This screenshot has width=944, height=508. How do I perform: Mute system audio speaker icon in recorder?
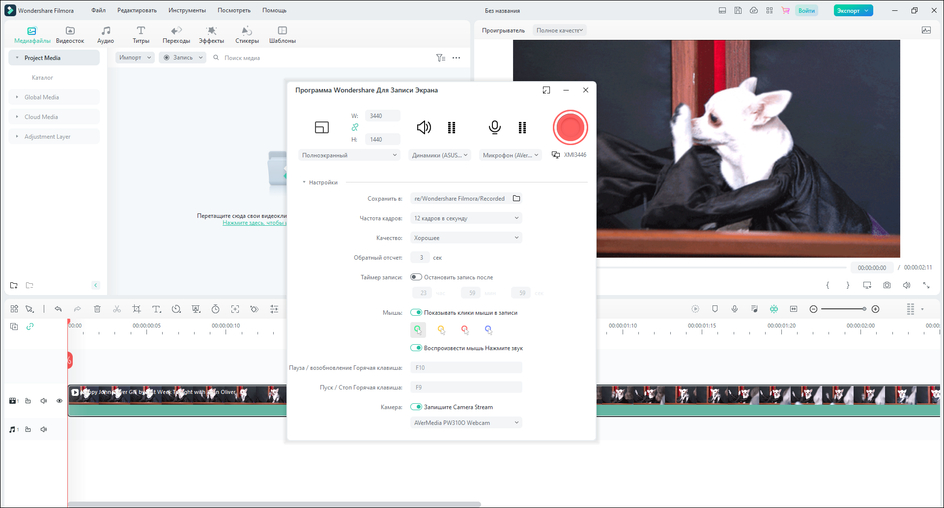point(424,127)
